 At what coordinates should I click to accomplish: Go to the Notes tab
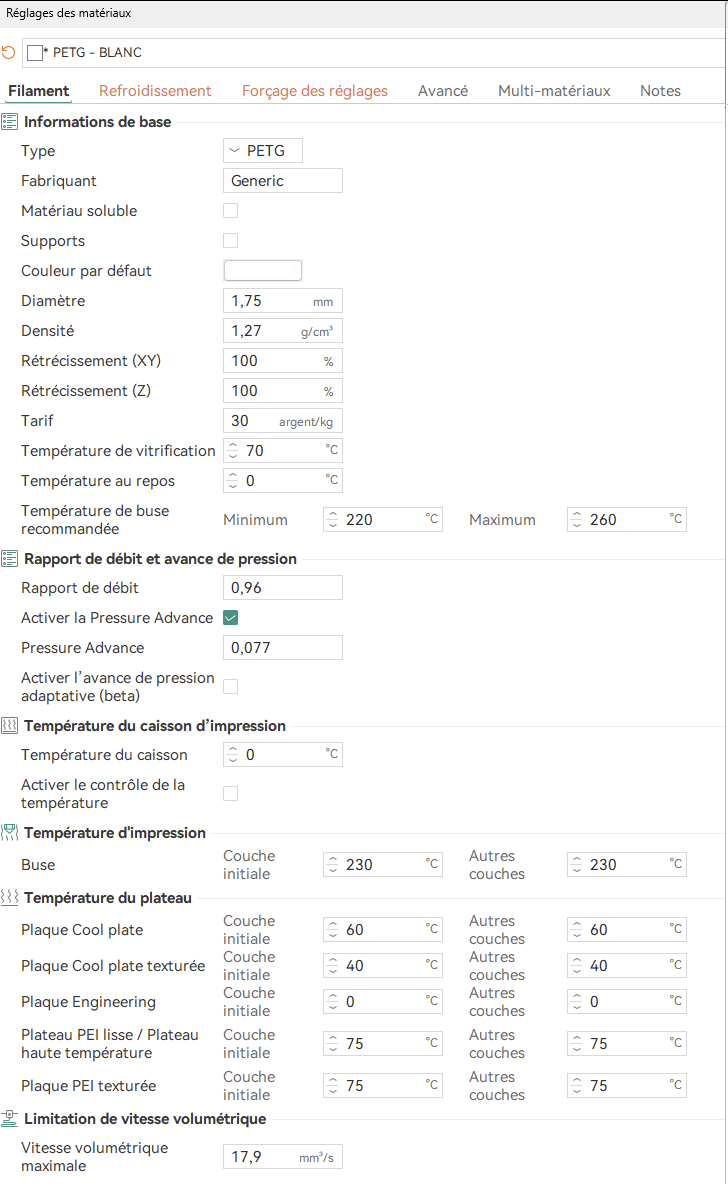pos(660,91)
